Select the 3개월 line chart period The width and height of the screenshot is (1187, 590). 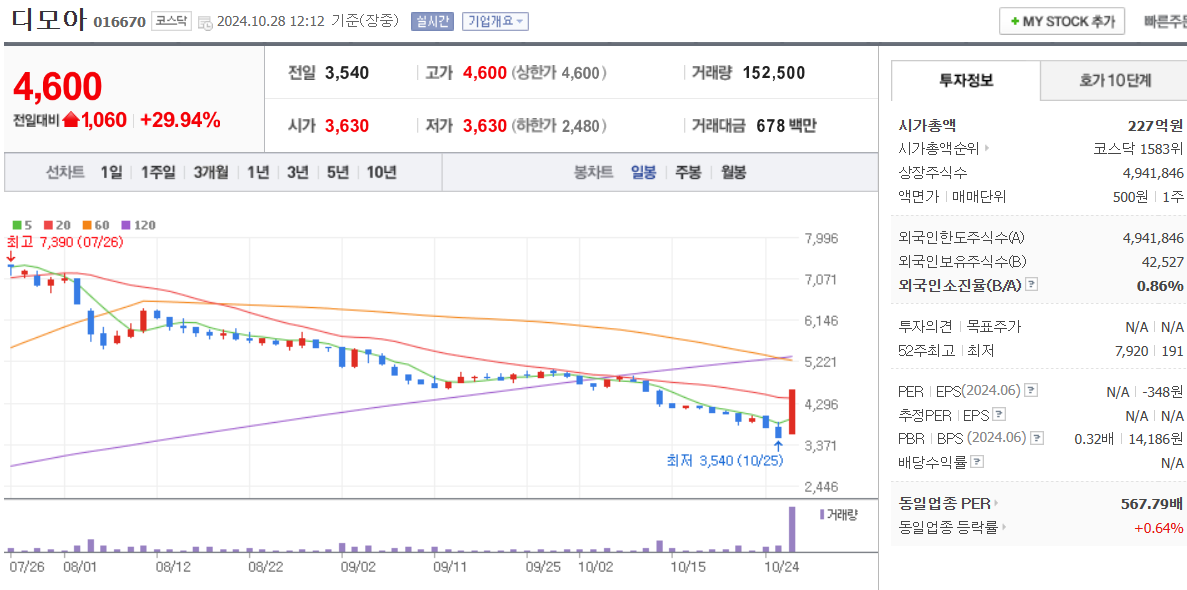coord(210,173)
